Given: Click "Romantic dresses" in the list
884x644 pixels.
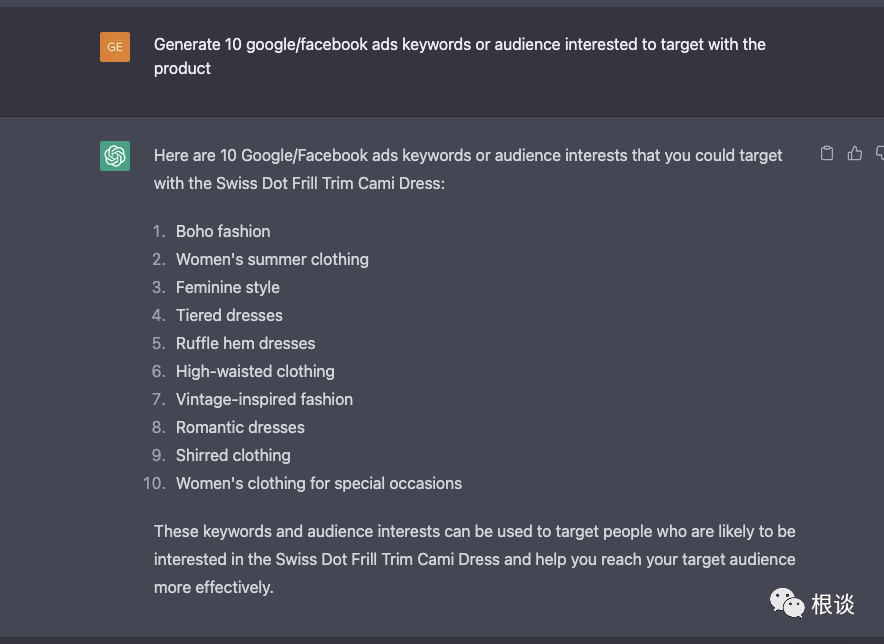Looking at the screenshot, I should click(x=240, y=427).
